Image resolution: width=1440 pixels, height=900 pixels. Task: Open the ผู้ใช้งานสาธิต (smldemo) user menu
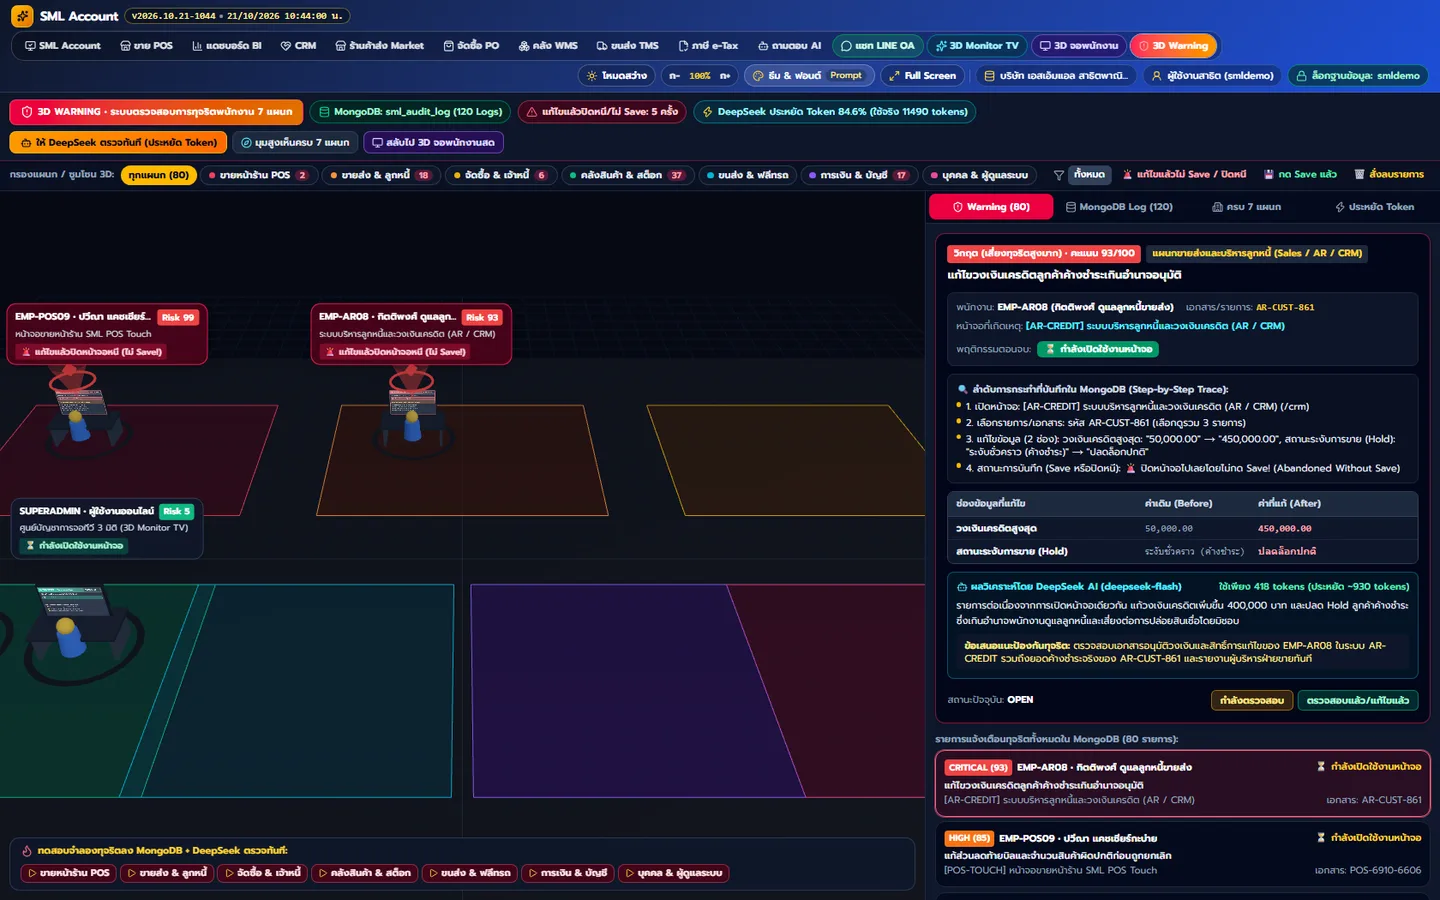tap(1213, 76)
